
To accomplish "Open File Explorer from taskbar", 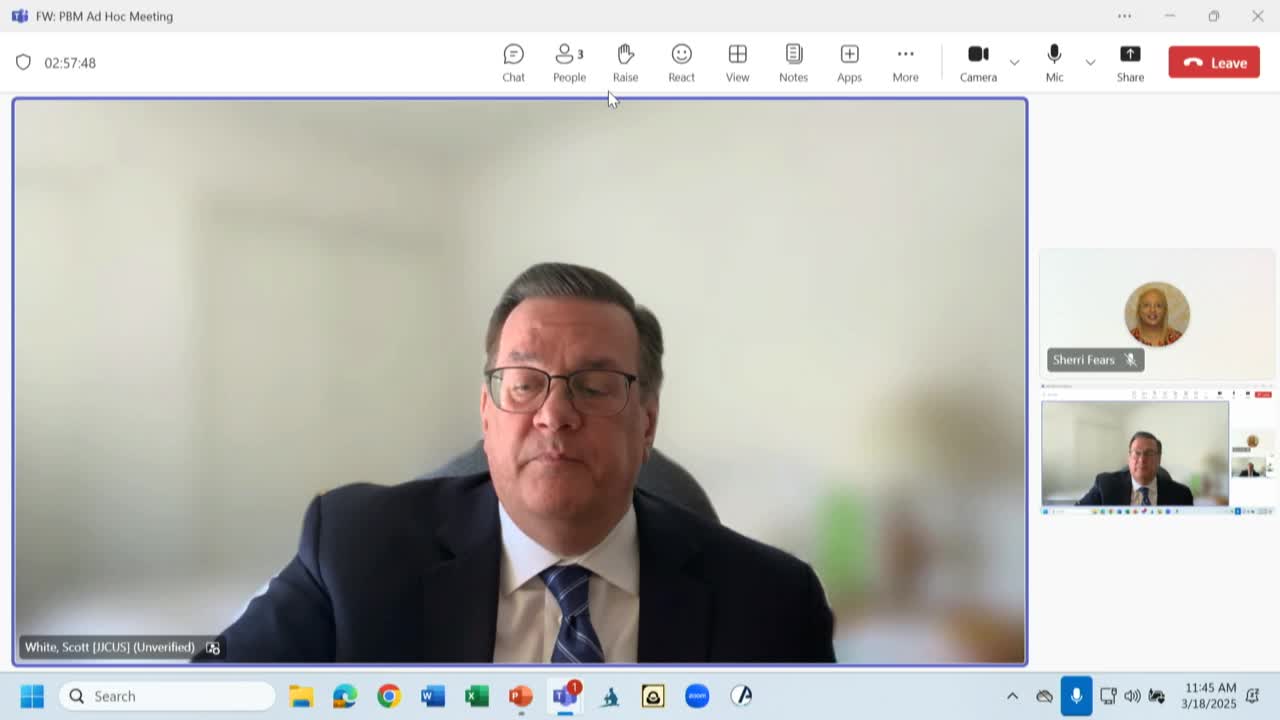I will click(x=301, y=696).
